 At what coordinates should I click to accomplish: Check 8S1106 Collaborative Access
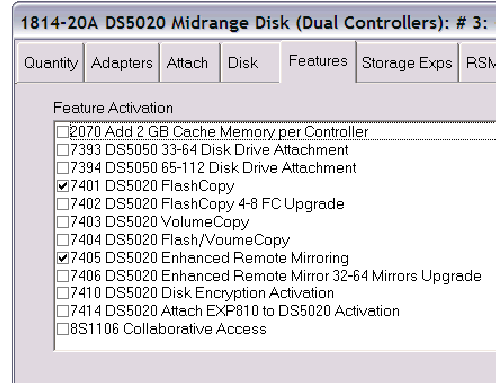pyautogui.click(x=63, y=329)
